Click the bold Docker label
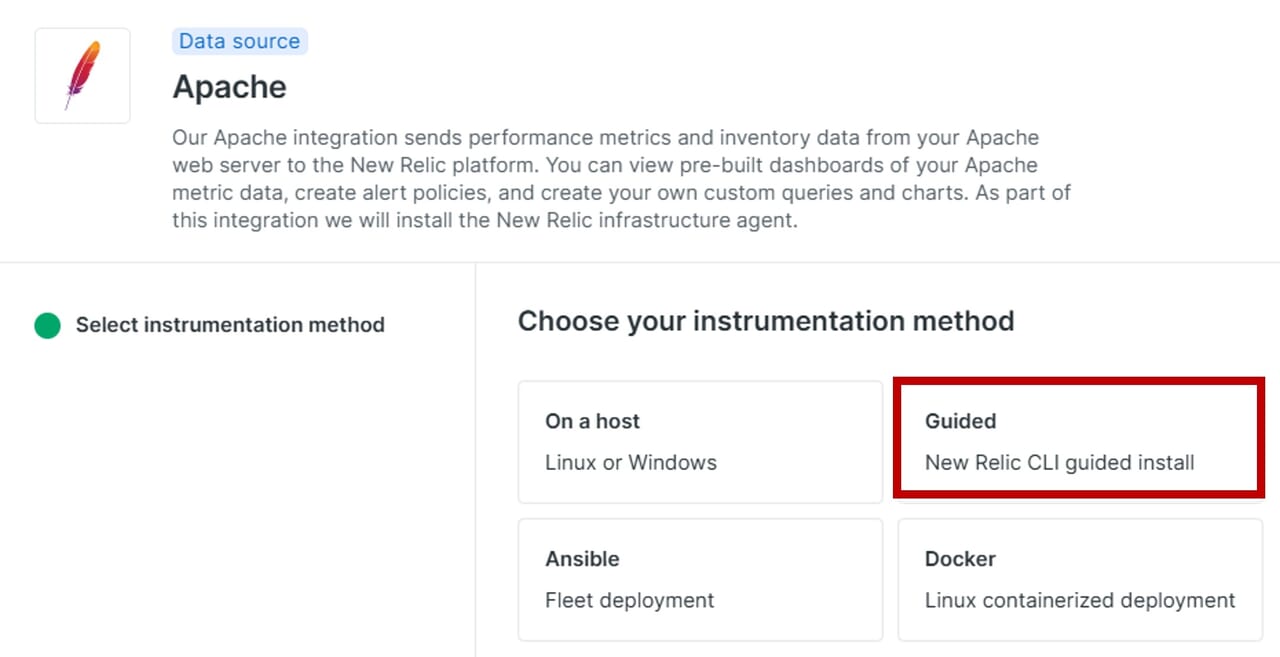The height and width of the screenshot is (657, 1280). (x=960, y=559)
